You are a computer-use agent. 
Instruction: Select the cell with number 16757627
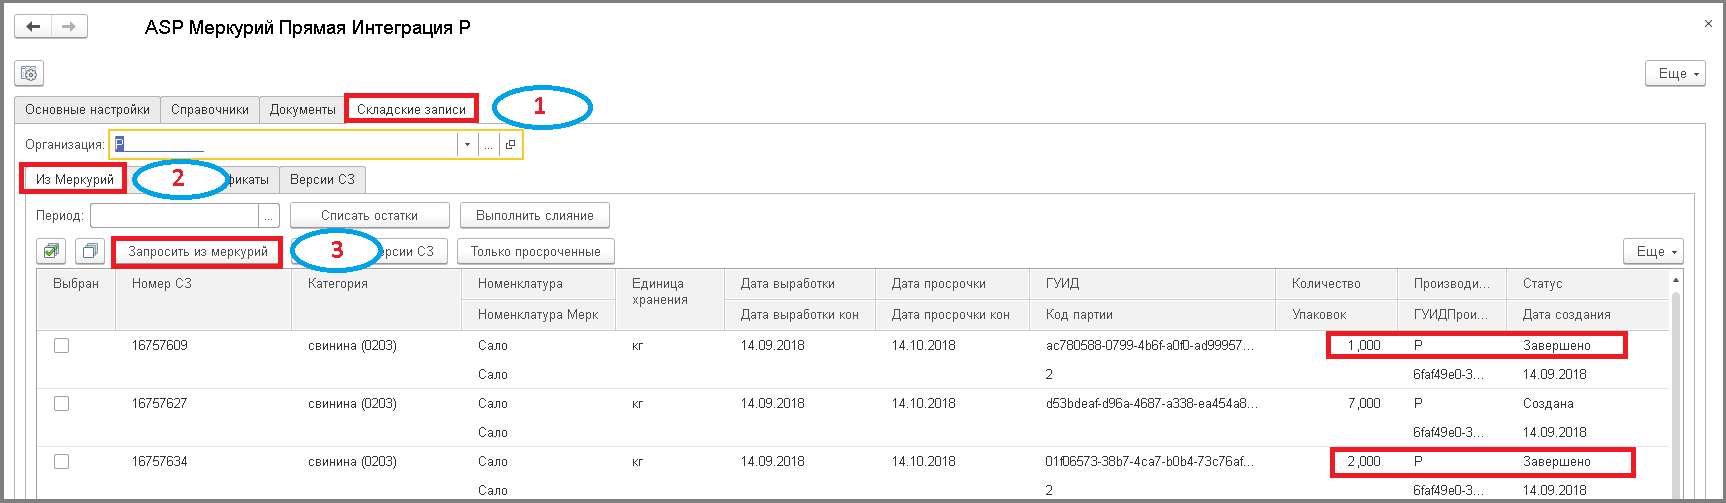pos(160,403)
